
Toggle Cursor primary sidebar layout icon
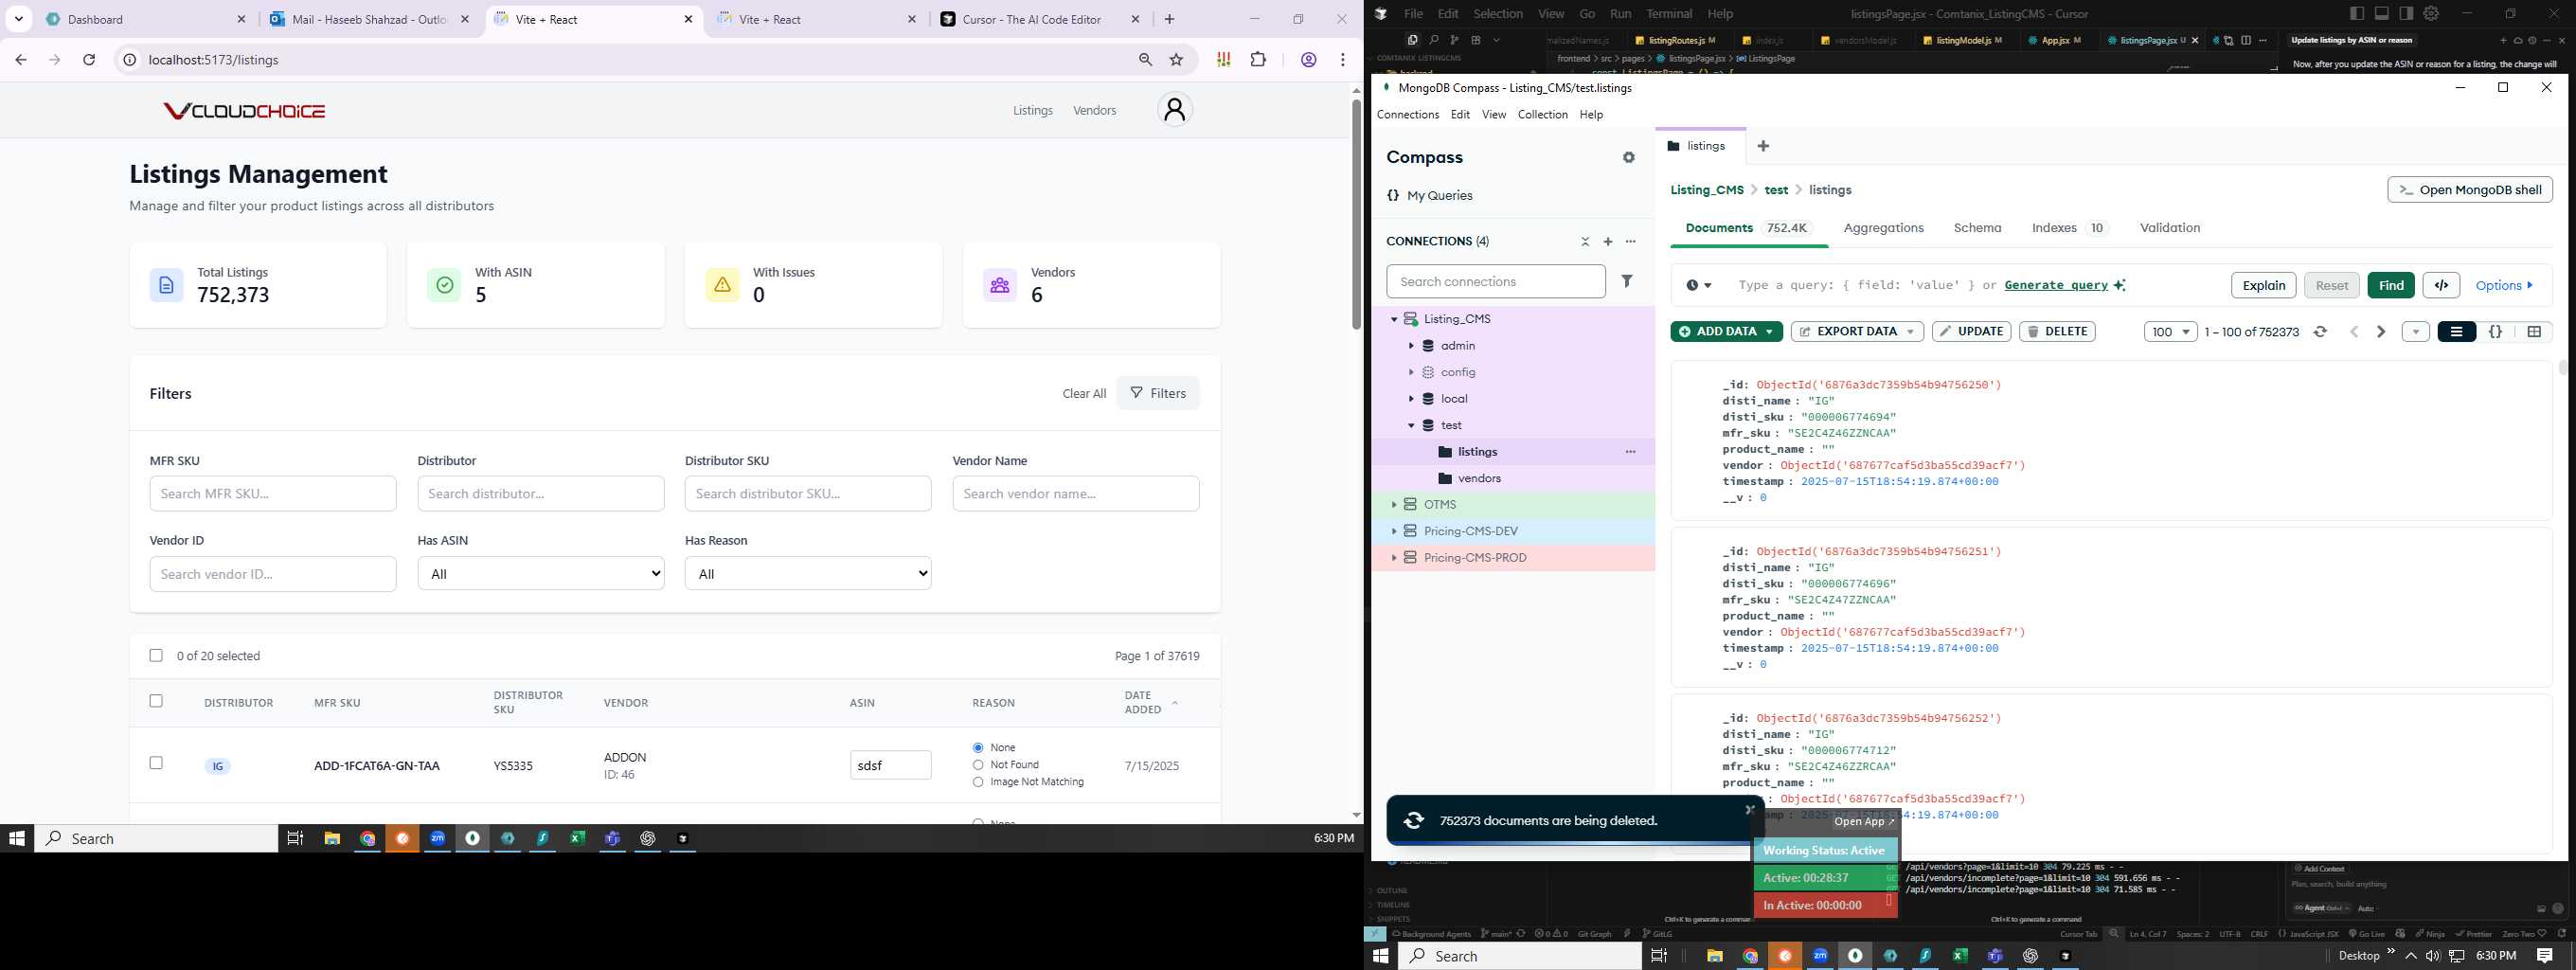click(x=2357, y=14)
